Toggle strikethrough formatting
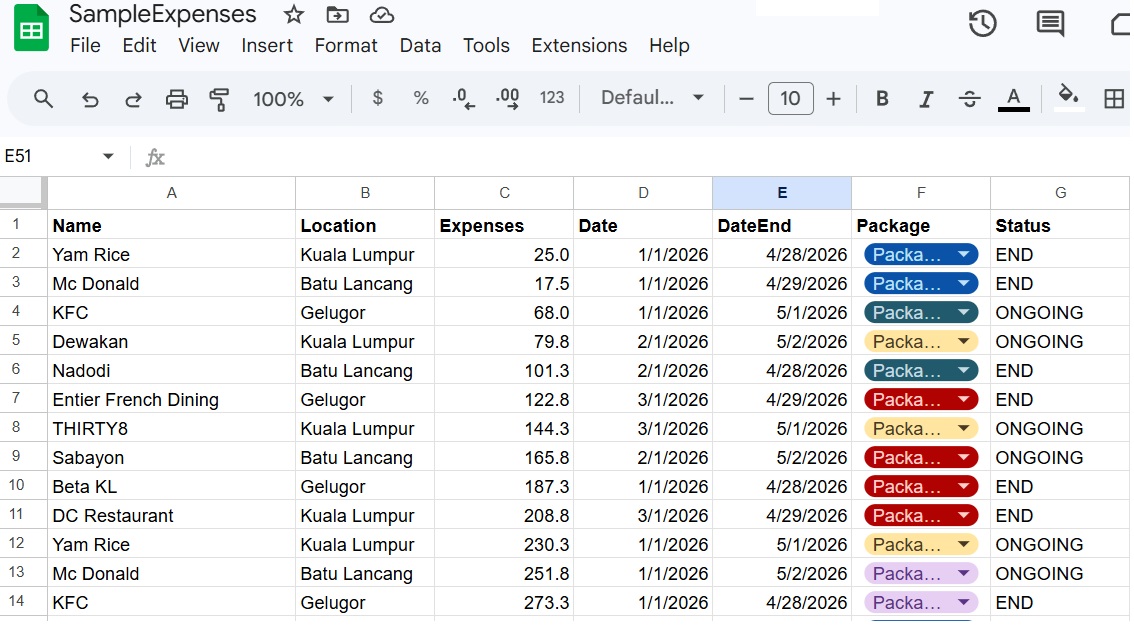 coord(969,98)
